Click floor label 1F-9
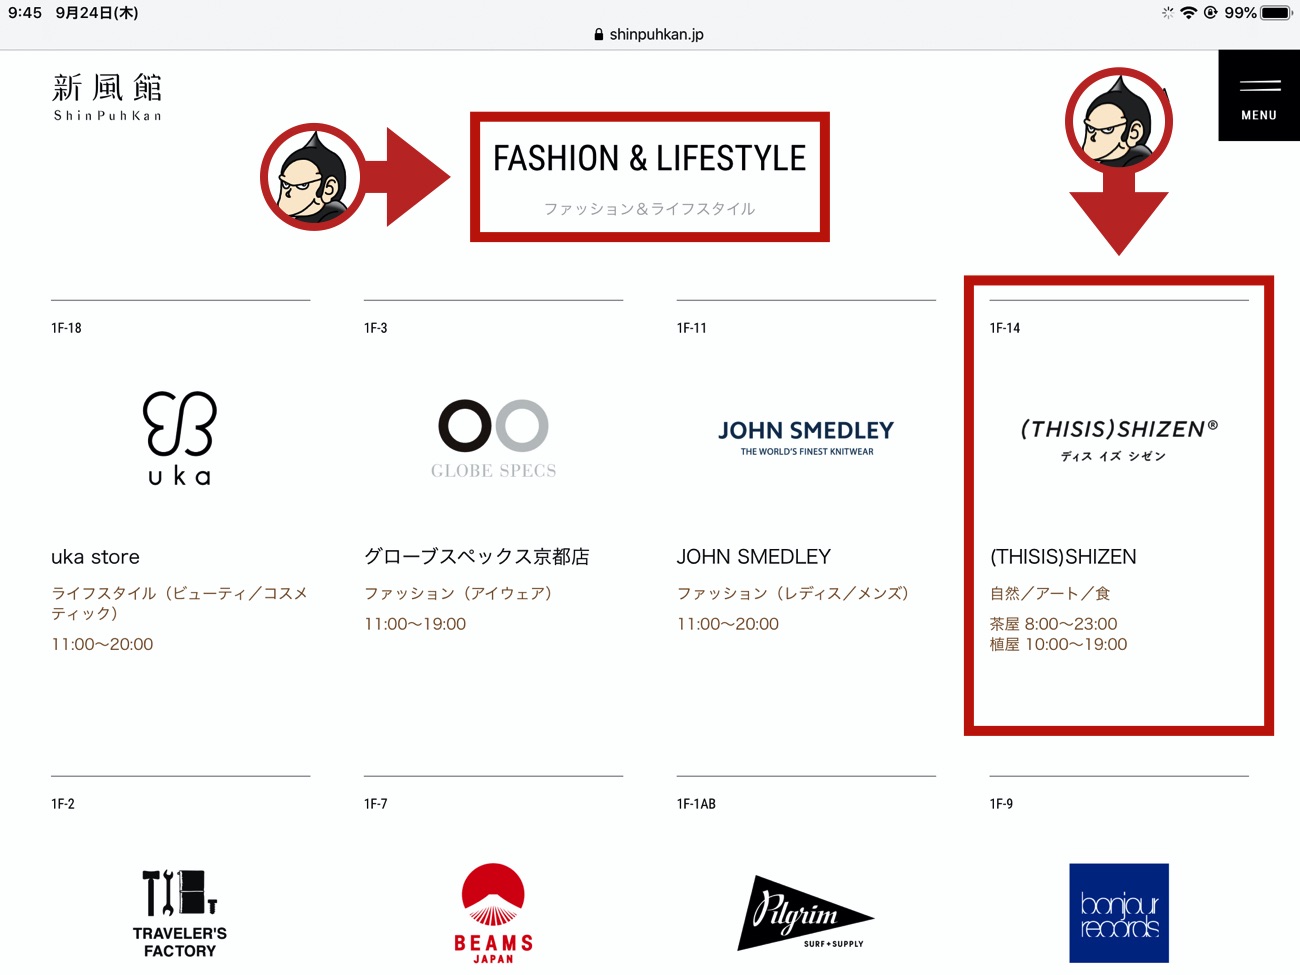 1001,804
